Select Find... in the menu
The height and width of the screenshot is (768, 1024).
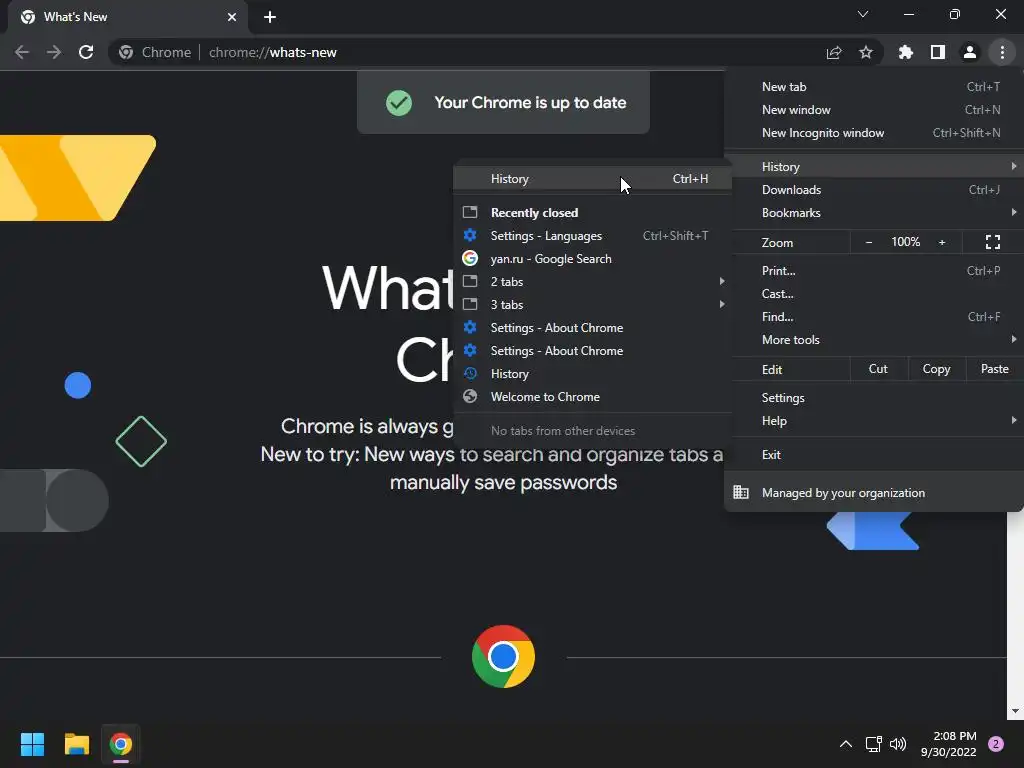pos(876,317)
